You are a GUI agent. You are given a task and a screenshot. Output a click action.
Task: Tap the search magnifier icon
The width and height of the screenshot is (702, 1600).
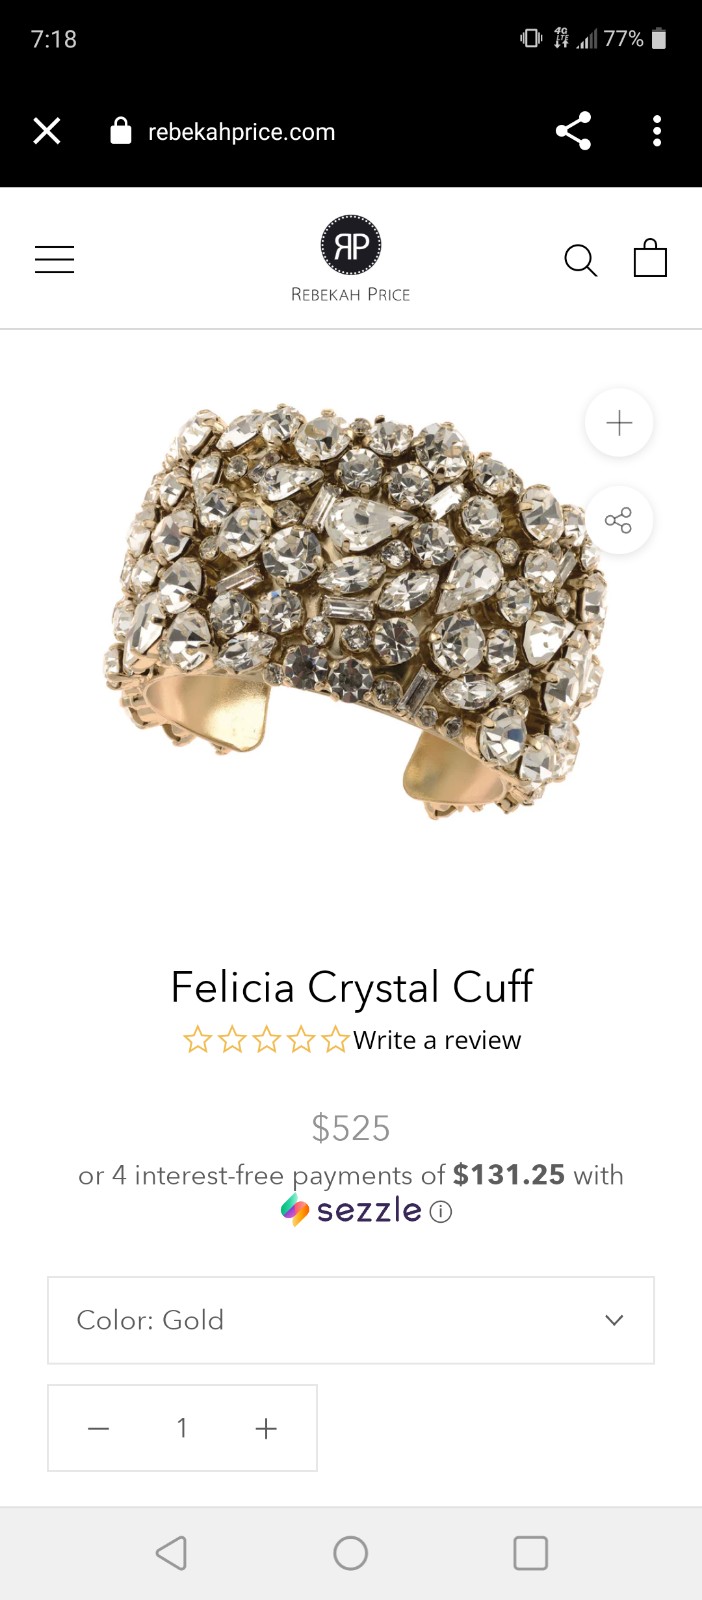point(580,260)
